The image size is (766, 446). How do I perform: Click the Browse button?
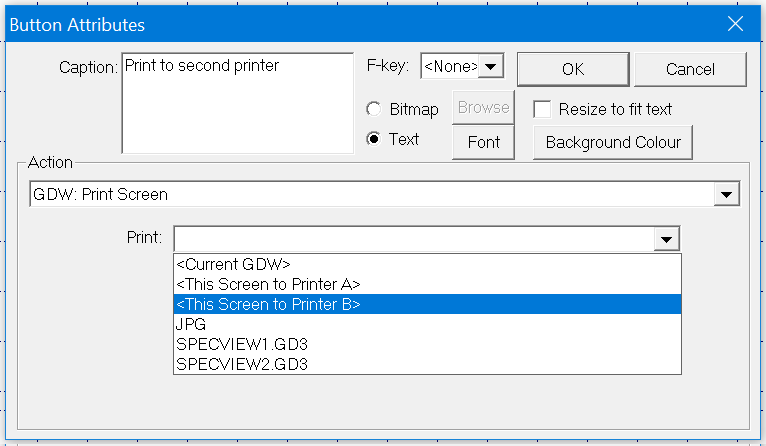point(484,108)
